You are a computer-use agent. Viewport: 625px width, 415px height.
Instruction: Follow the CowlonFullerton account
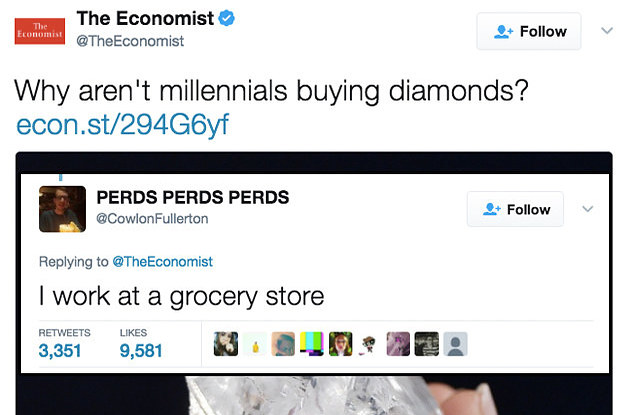[515, 209]
